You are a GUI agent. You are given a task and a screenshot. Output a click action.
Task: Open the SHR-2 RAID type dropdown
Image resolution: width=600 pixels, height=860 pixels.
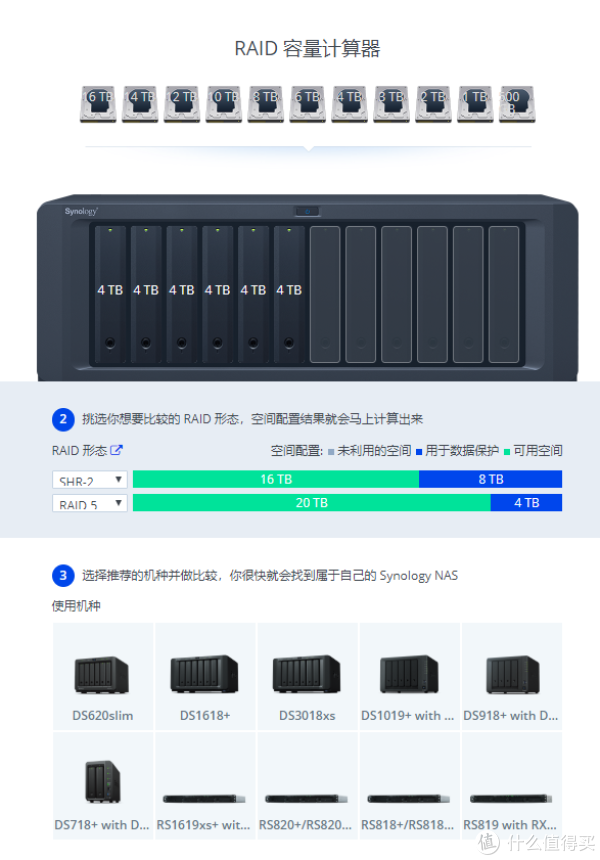click(x=90, y=479)
